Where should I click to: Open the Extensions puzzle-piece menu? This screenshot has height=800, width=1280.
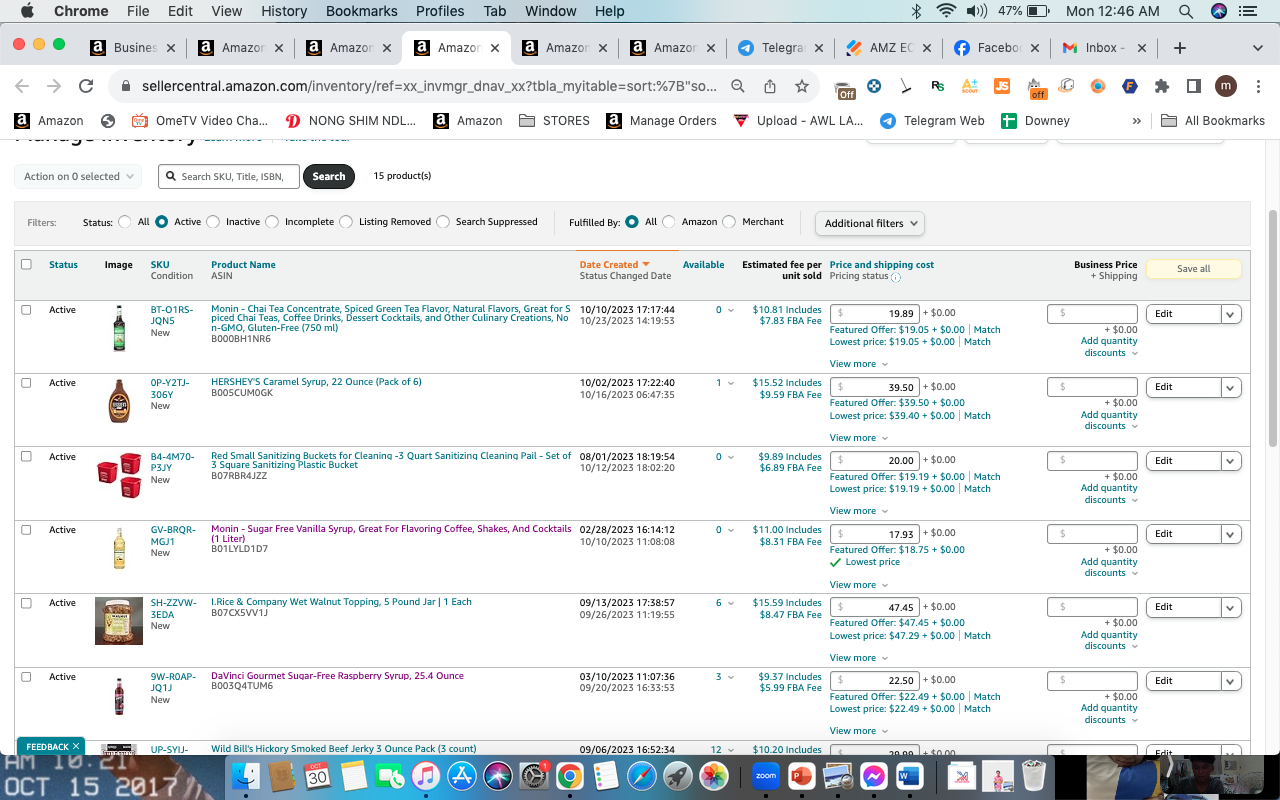click(1162, 86)
